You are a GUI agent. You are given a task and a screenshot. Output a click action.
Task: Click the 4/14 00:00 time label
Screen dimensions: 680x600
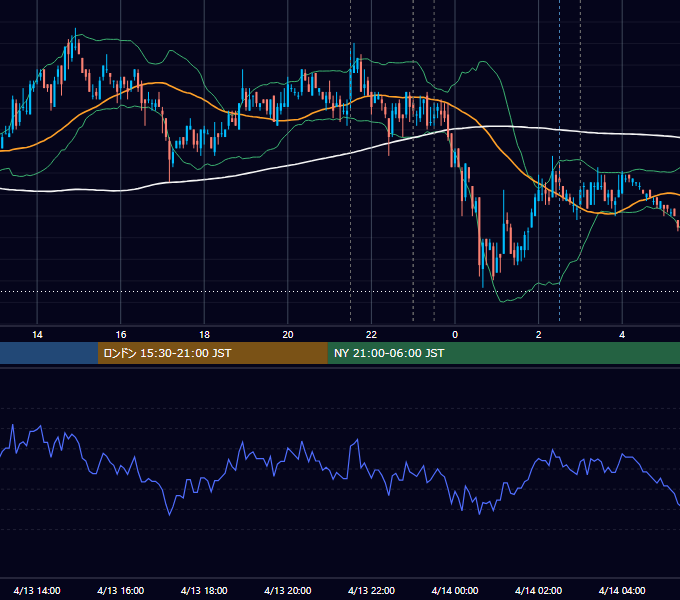coord(455,590)
